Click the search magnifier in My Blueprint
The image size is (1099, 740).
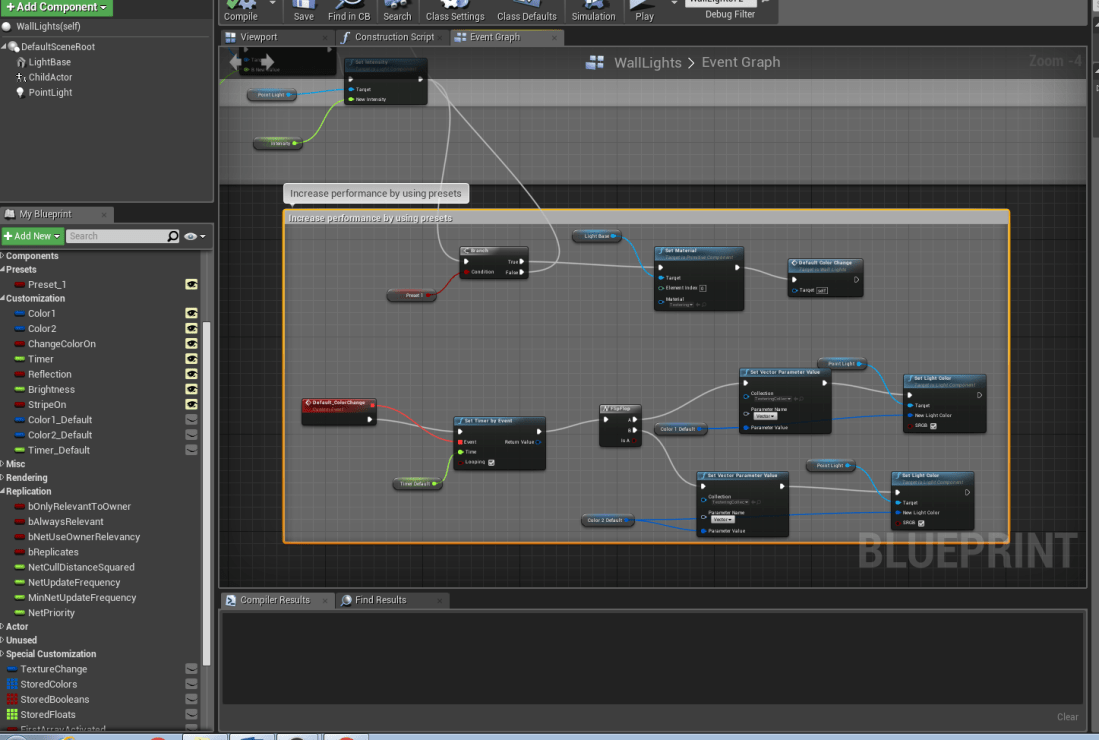(x=173, y=236)
